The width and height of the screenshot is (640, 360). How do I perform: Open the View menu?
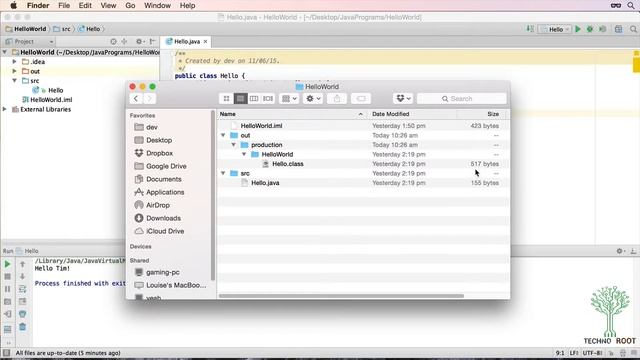click(x=108, y=6)
